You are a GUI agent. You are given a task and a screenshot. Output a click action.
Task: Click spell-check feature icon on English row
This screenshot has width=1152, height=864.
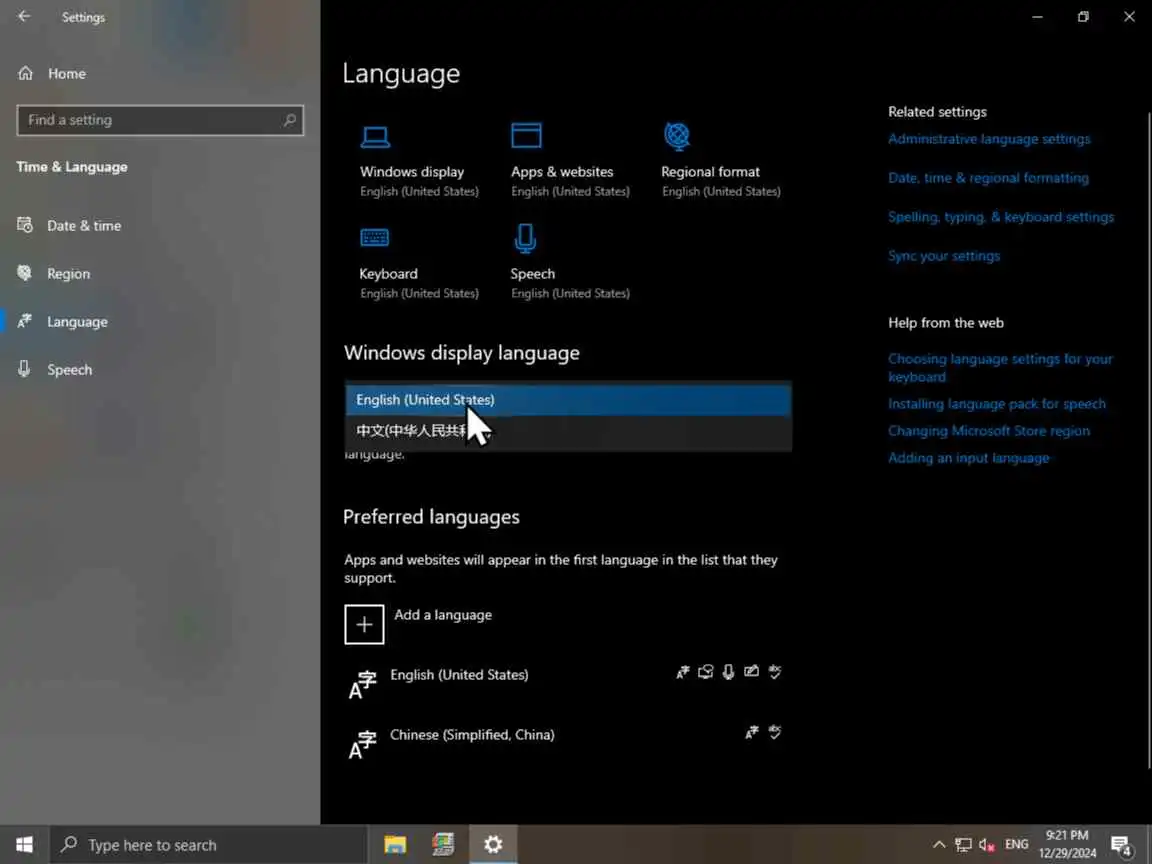click(x=774, y=672)
